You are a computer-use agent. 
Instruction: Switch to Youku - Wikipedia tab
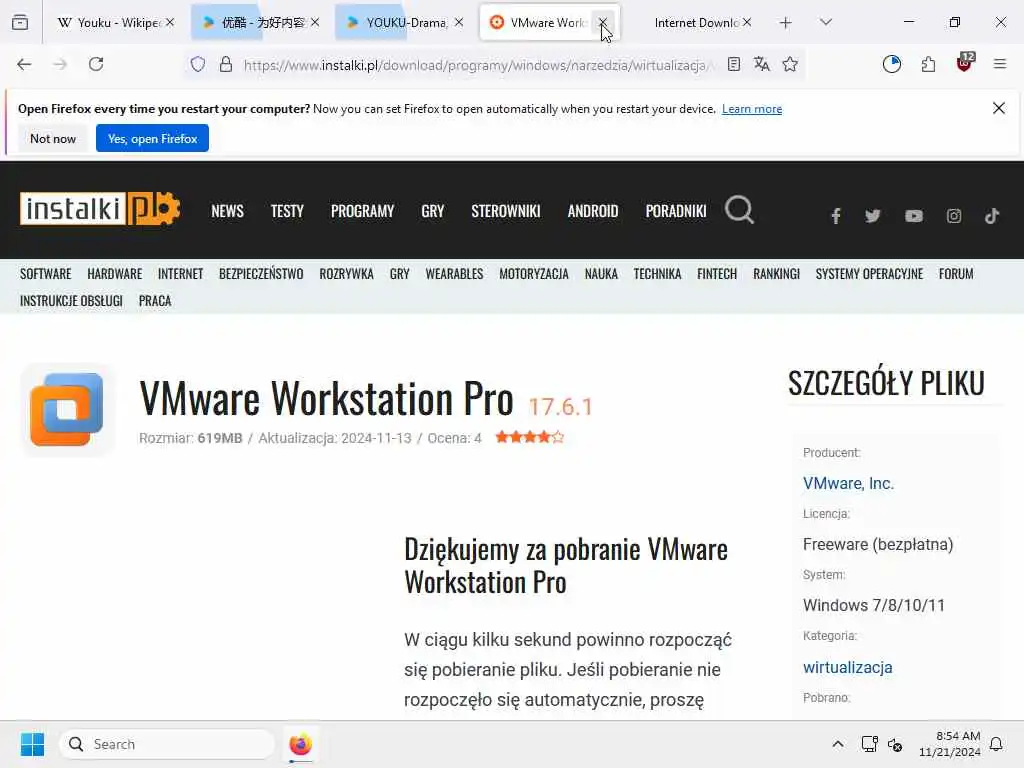click(x=108, y=23)
